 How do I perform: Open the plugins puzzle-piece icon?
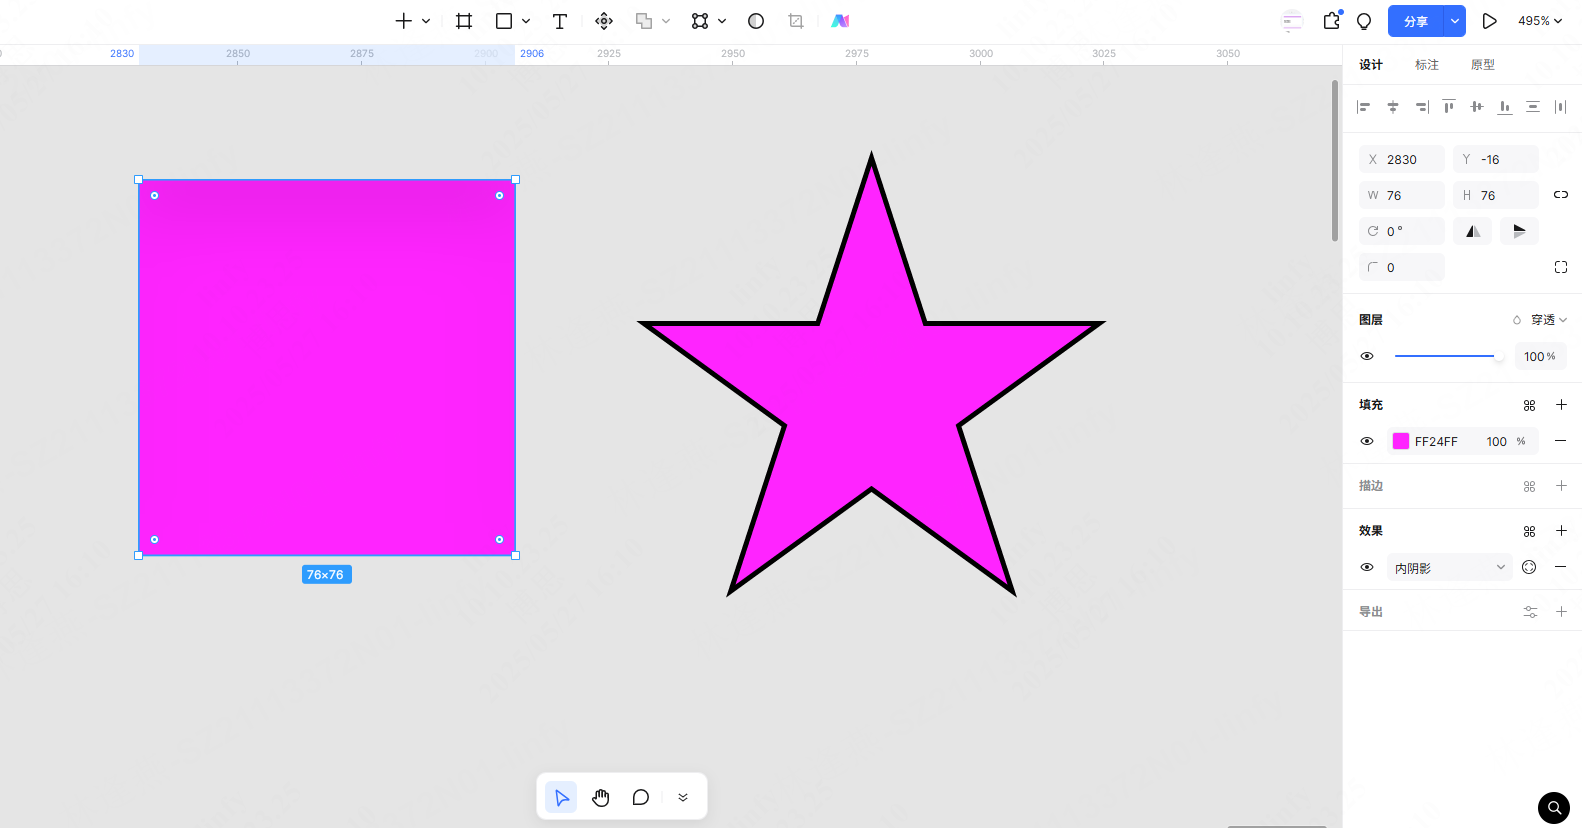[x=1332, y=20]
